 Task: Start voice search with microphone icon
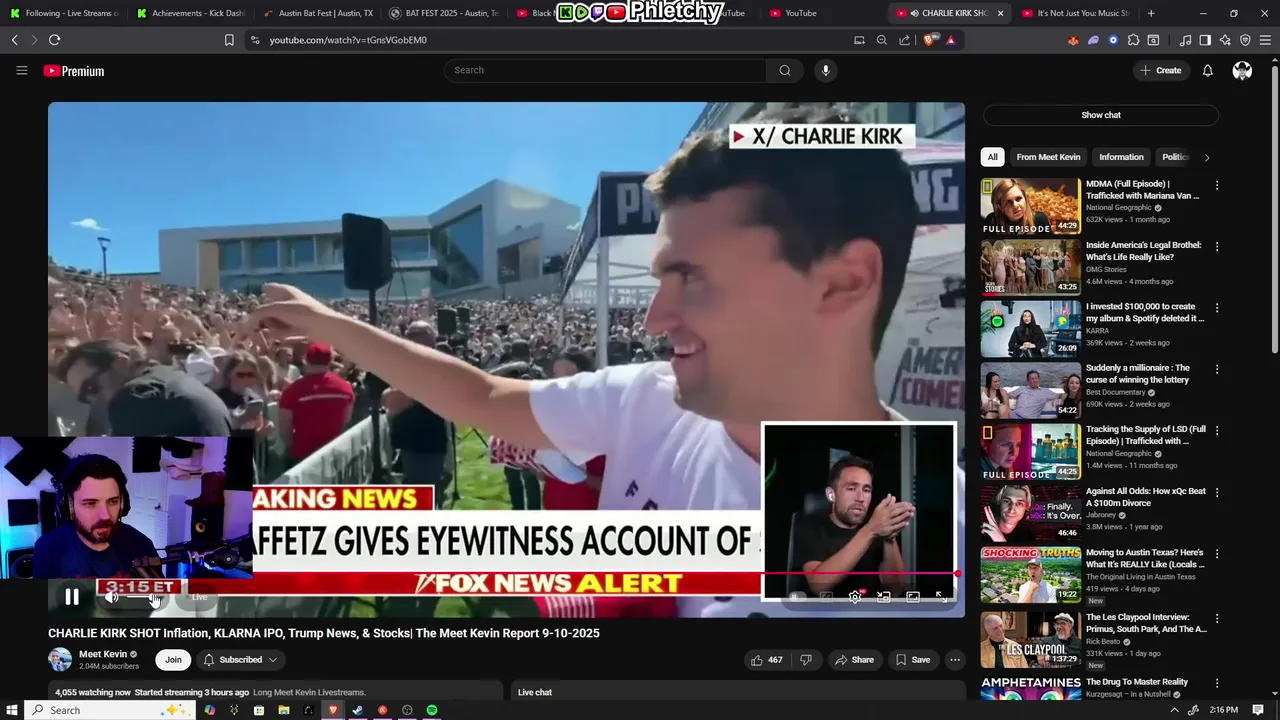[x=825, y=70]
